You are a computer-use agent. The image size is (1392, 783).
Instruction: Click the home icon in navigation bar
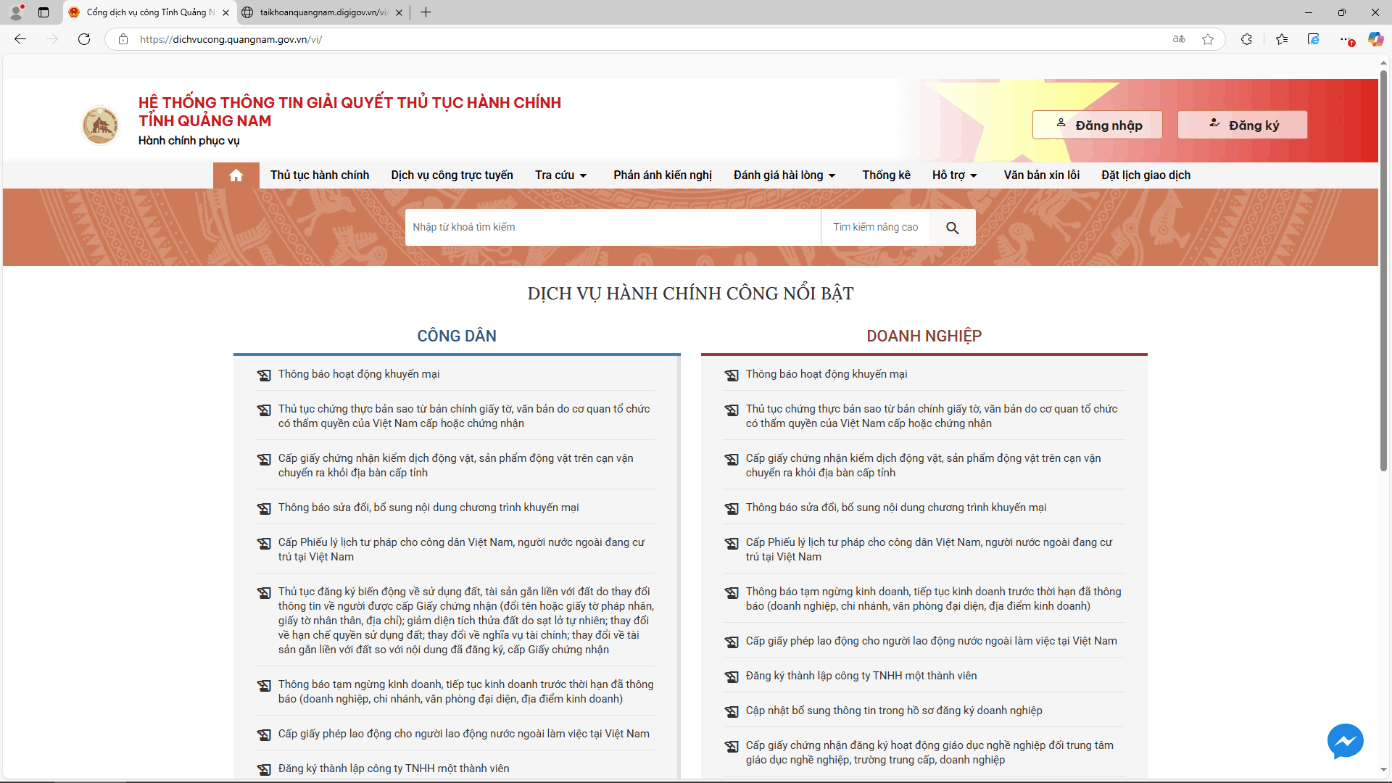(236, 175)
